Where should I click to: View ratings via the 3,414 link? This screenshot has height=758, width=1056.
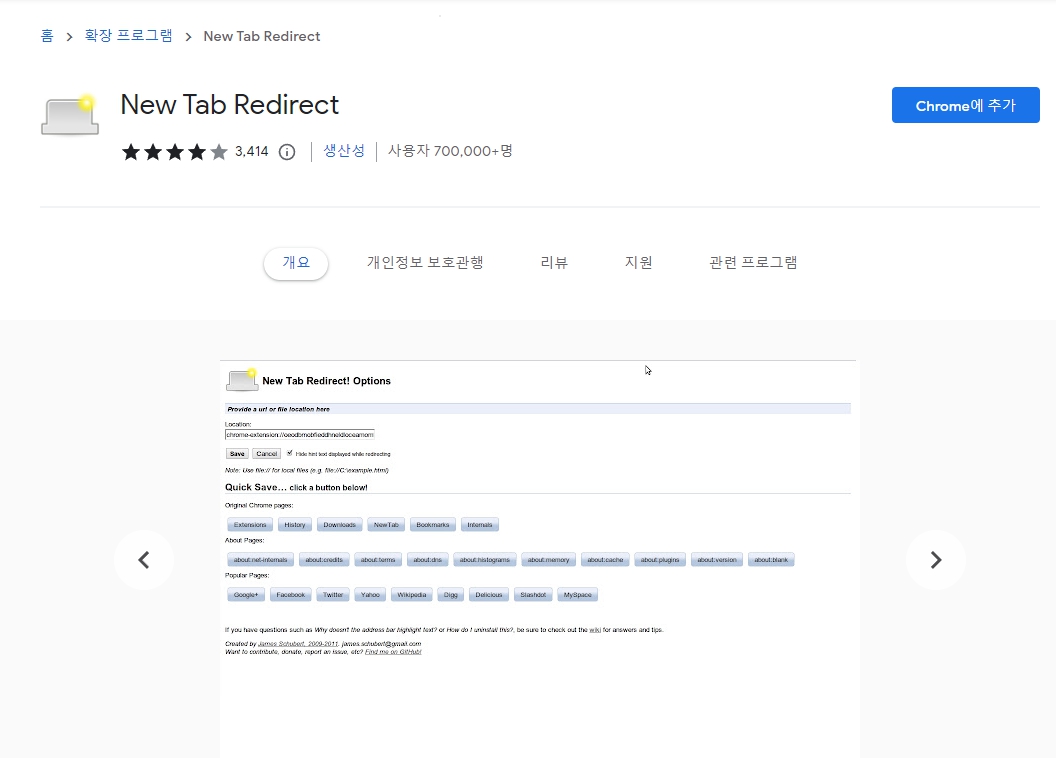click(252, 151)
